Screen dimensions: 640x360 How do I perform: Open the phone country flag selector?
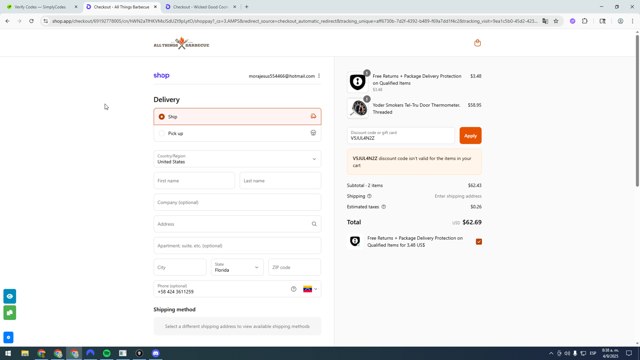[310, 289]
